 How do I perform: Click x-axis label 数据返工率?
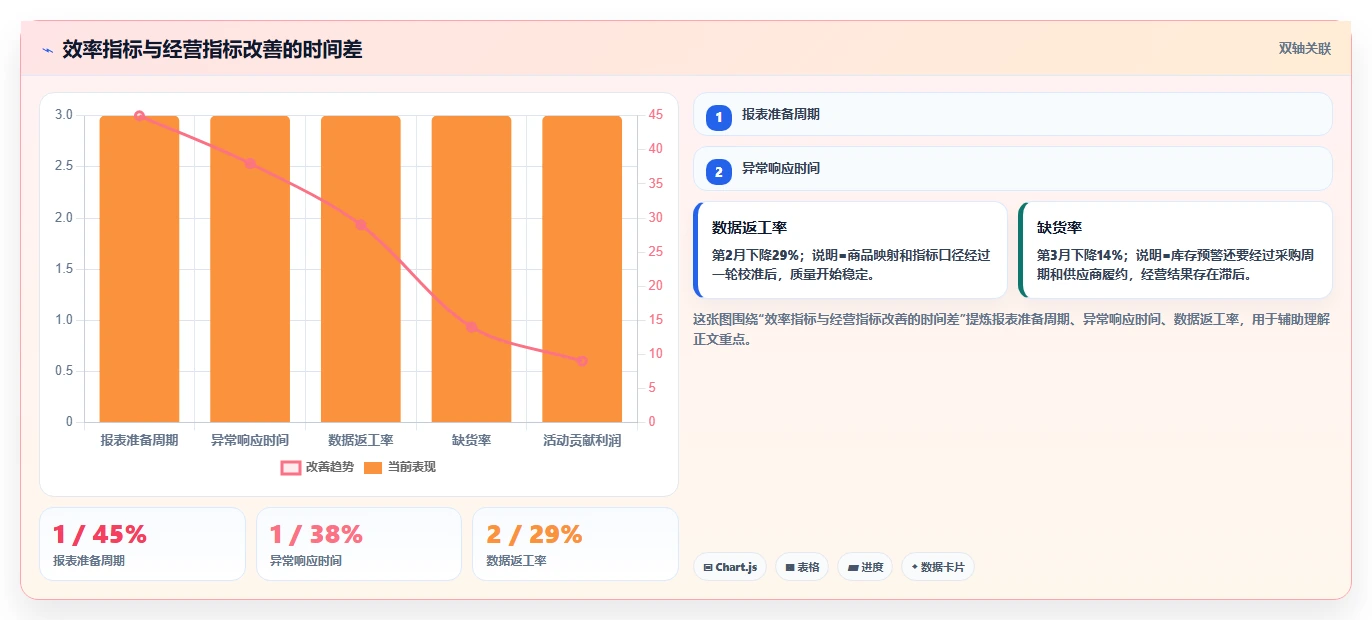coord(361,440)
